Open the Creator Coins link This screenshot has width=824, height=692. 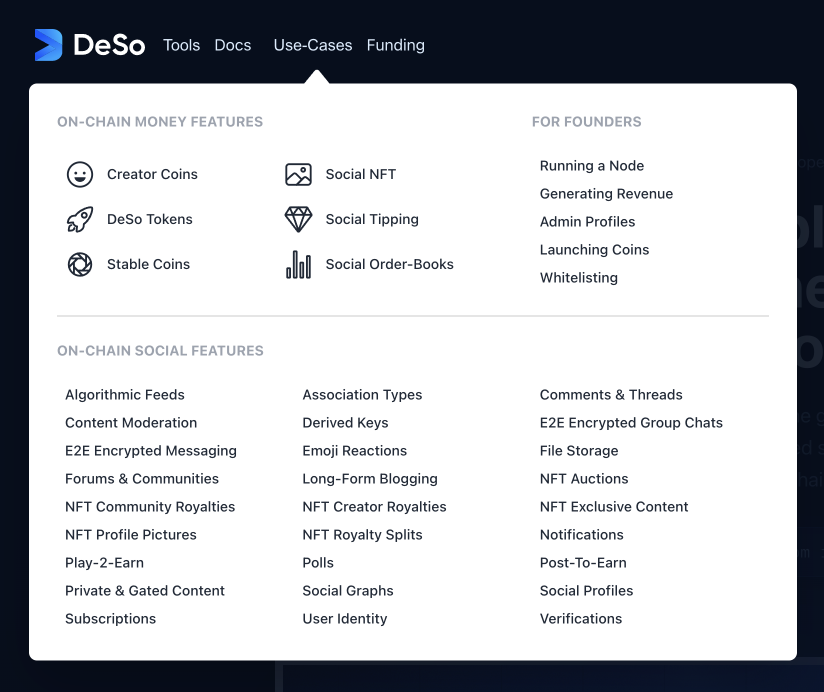pos(152,174)
